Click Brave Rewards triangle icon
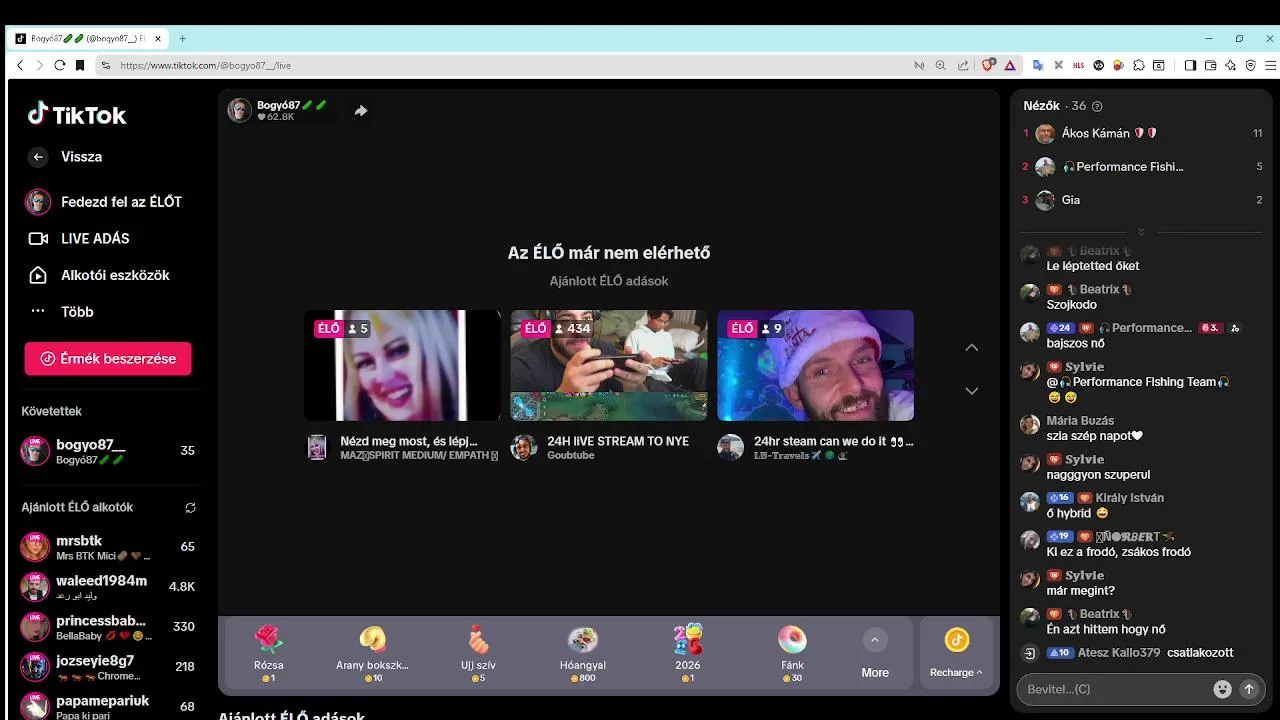Image resolution: width=1280 pixels, height=720 pixels. [x=1010, y=65]
